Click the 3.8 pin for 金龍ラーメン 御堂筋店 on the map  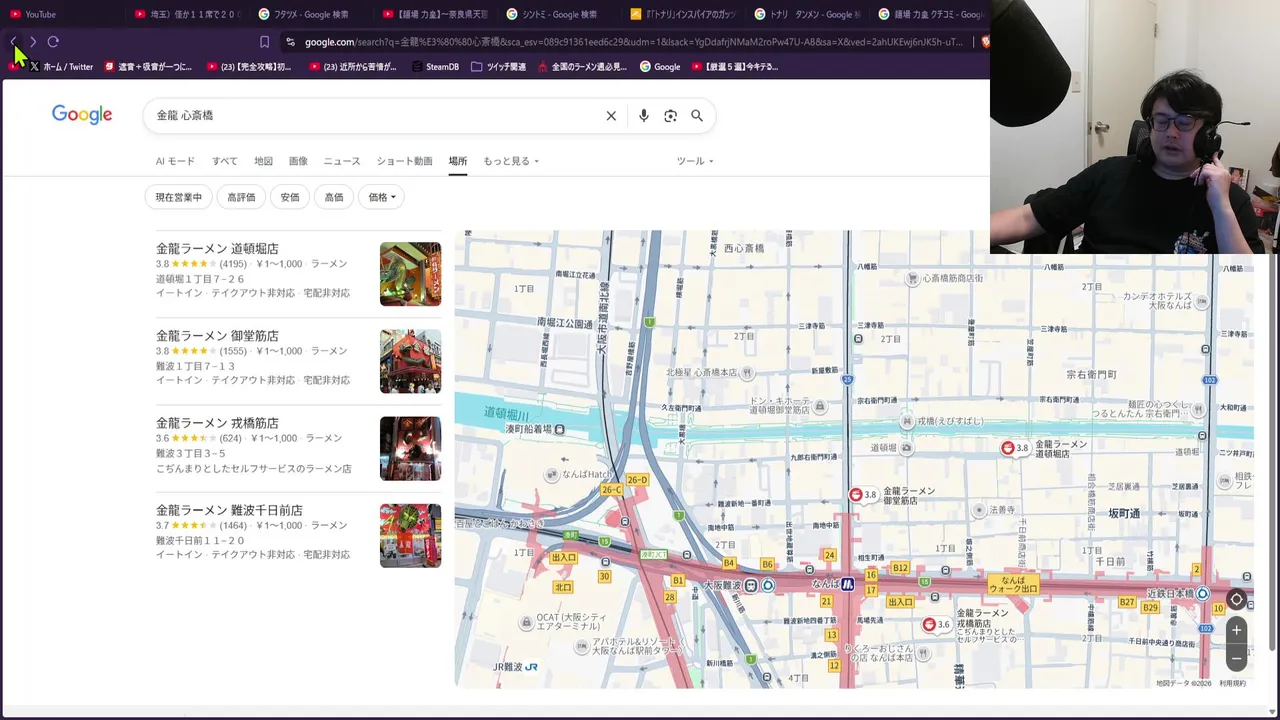click(x=863, y=495)
